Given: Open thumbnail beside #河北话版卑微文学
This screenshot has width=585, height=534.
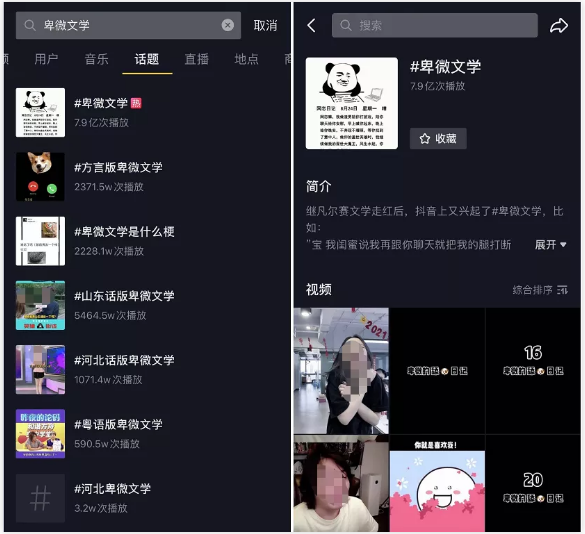Looking at the screenshot, I should [40, 369].
